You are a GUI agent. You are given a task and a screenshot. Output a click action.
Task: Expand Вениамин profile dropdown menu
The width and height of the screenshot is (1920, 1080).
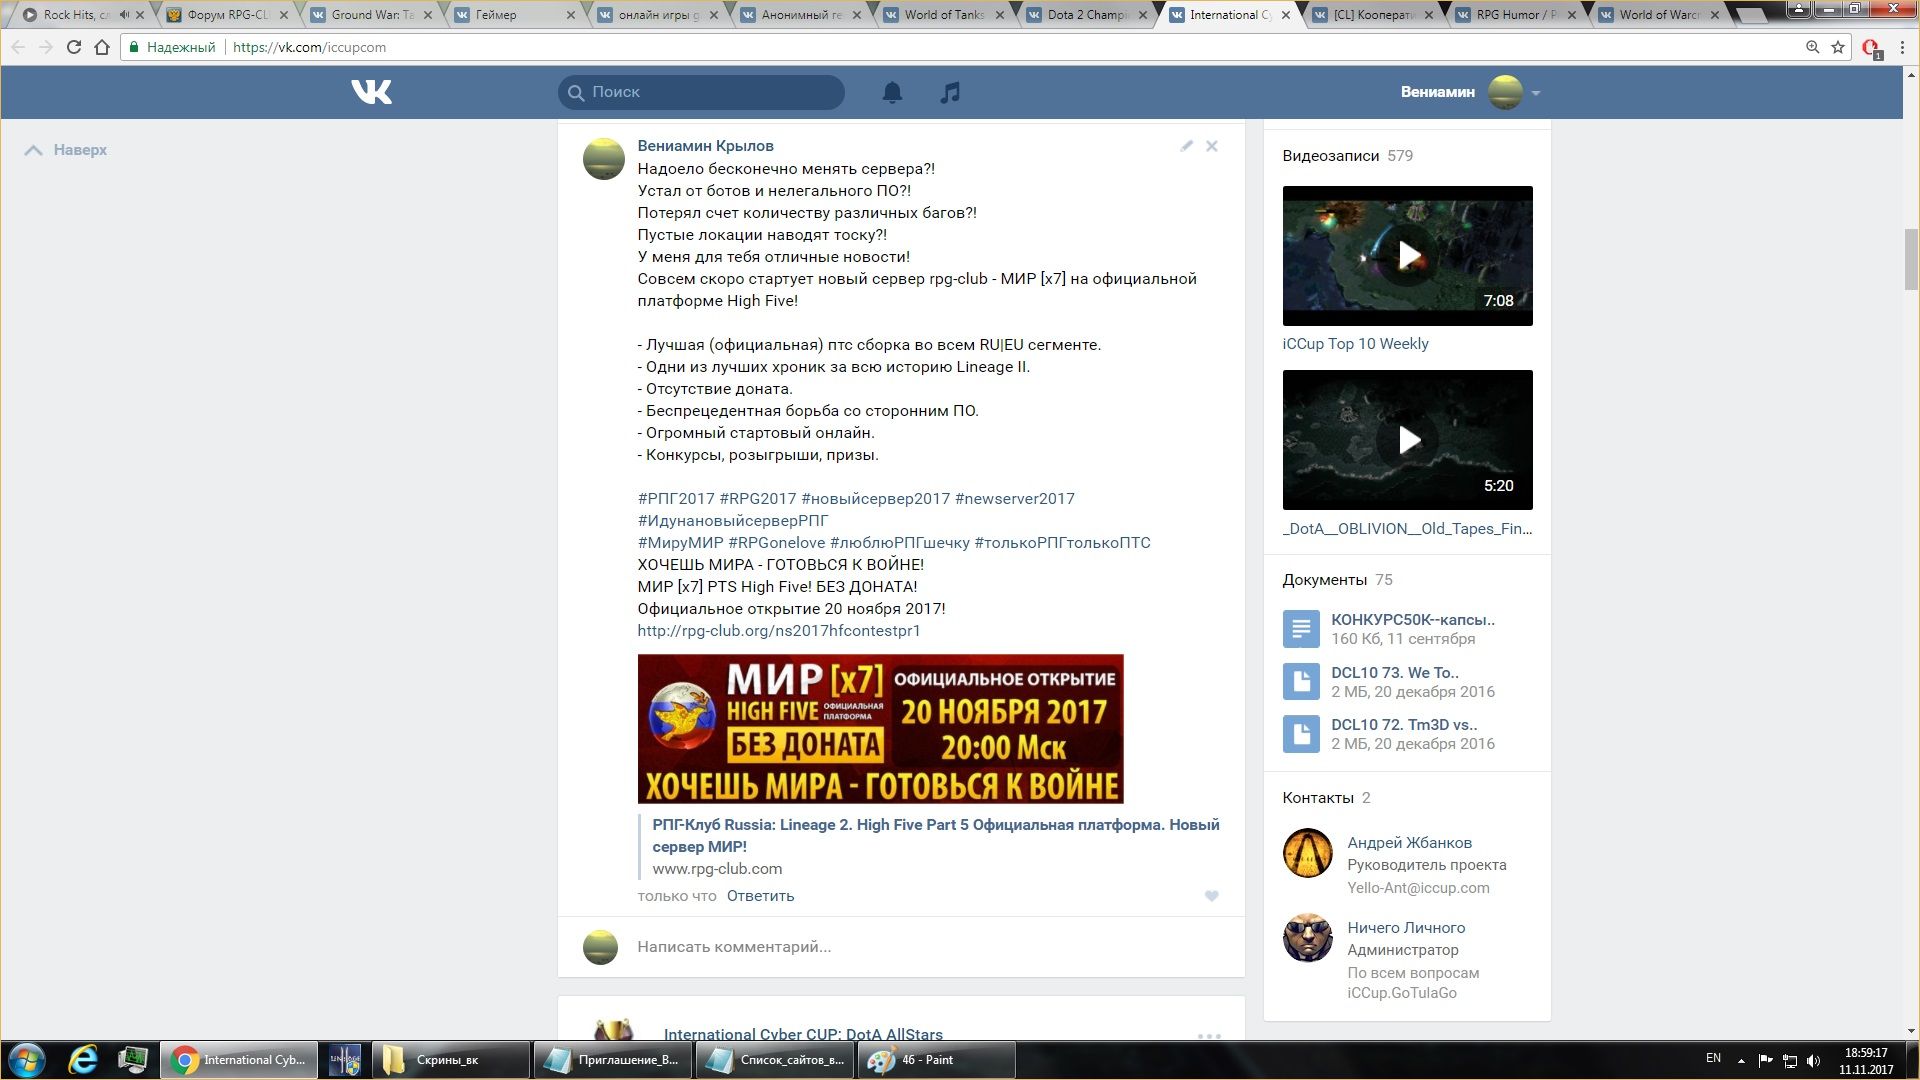point(1535,93)
